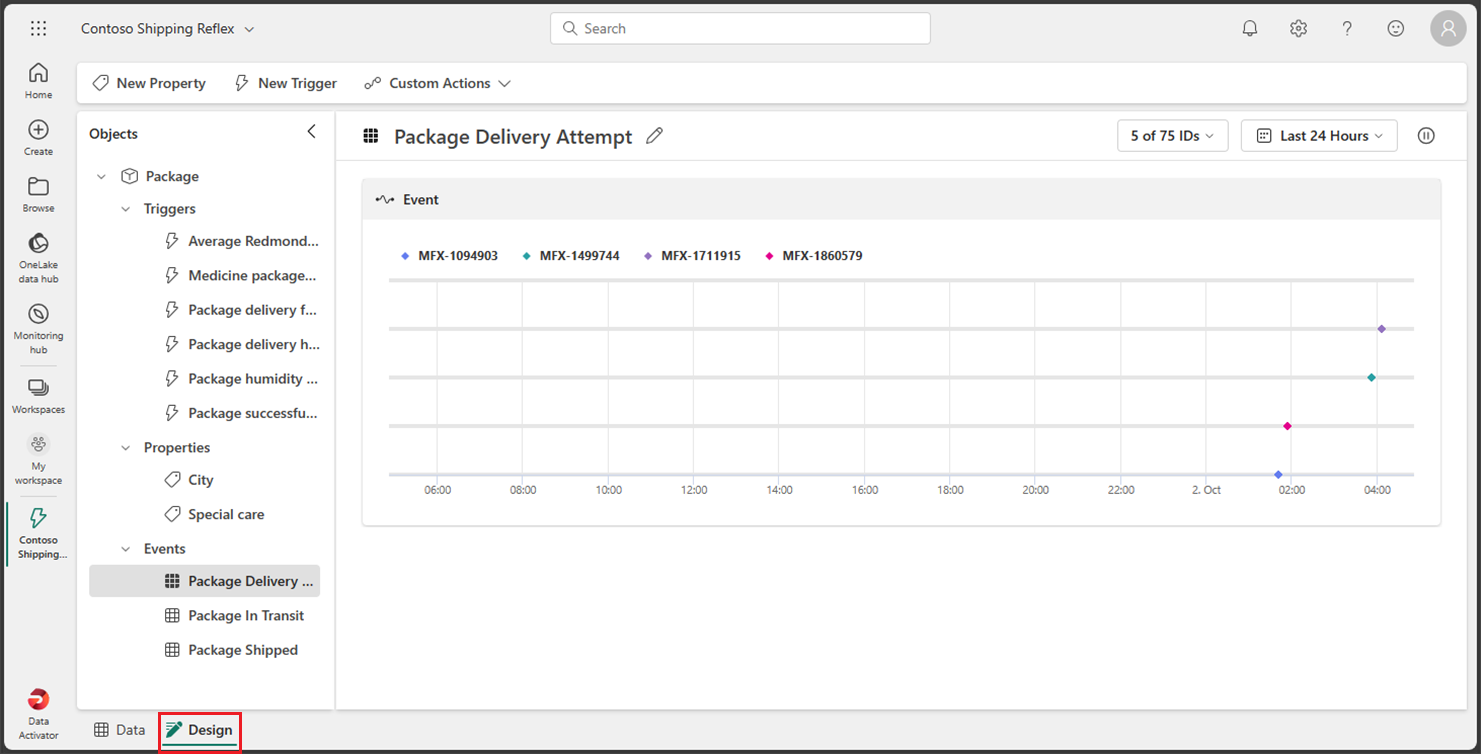Open the Custom Actions dropdown
Viewport: 1481px width, 754px height.
[x=437, y=83]
